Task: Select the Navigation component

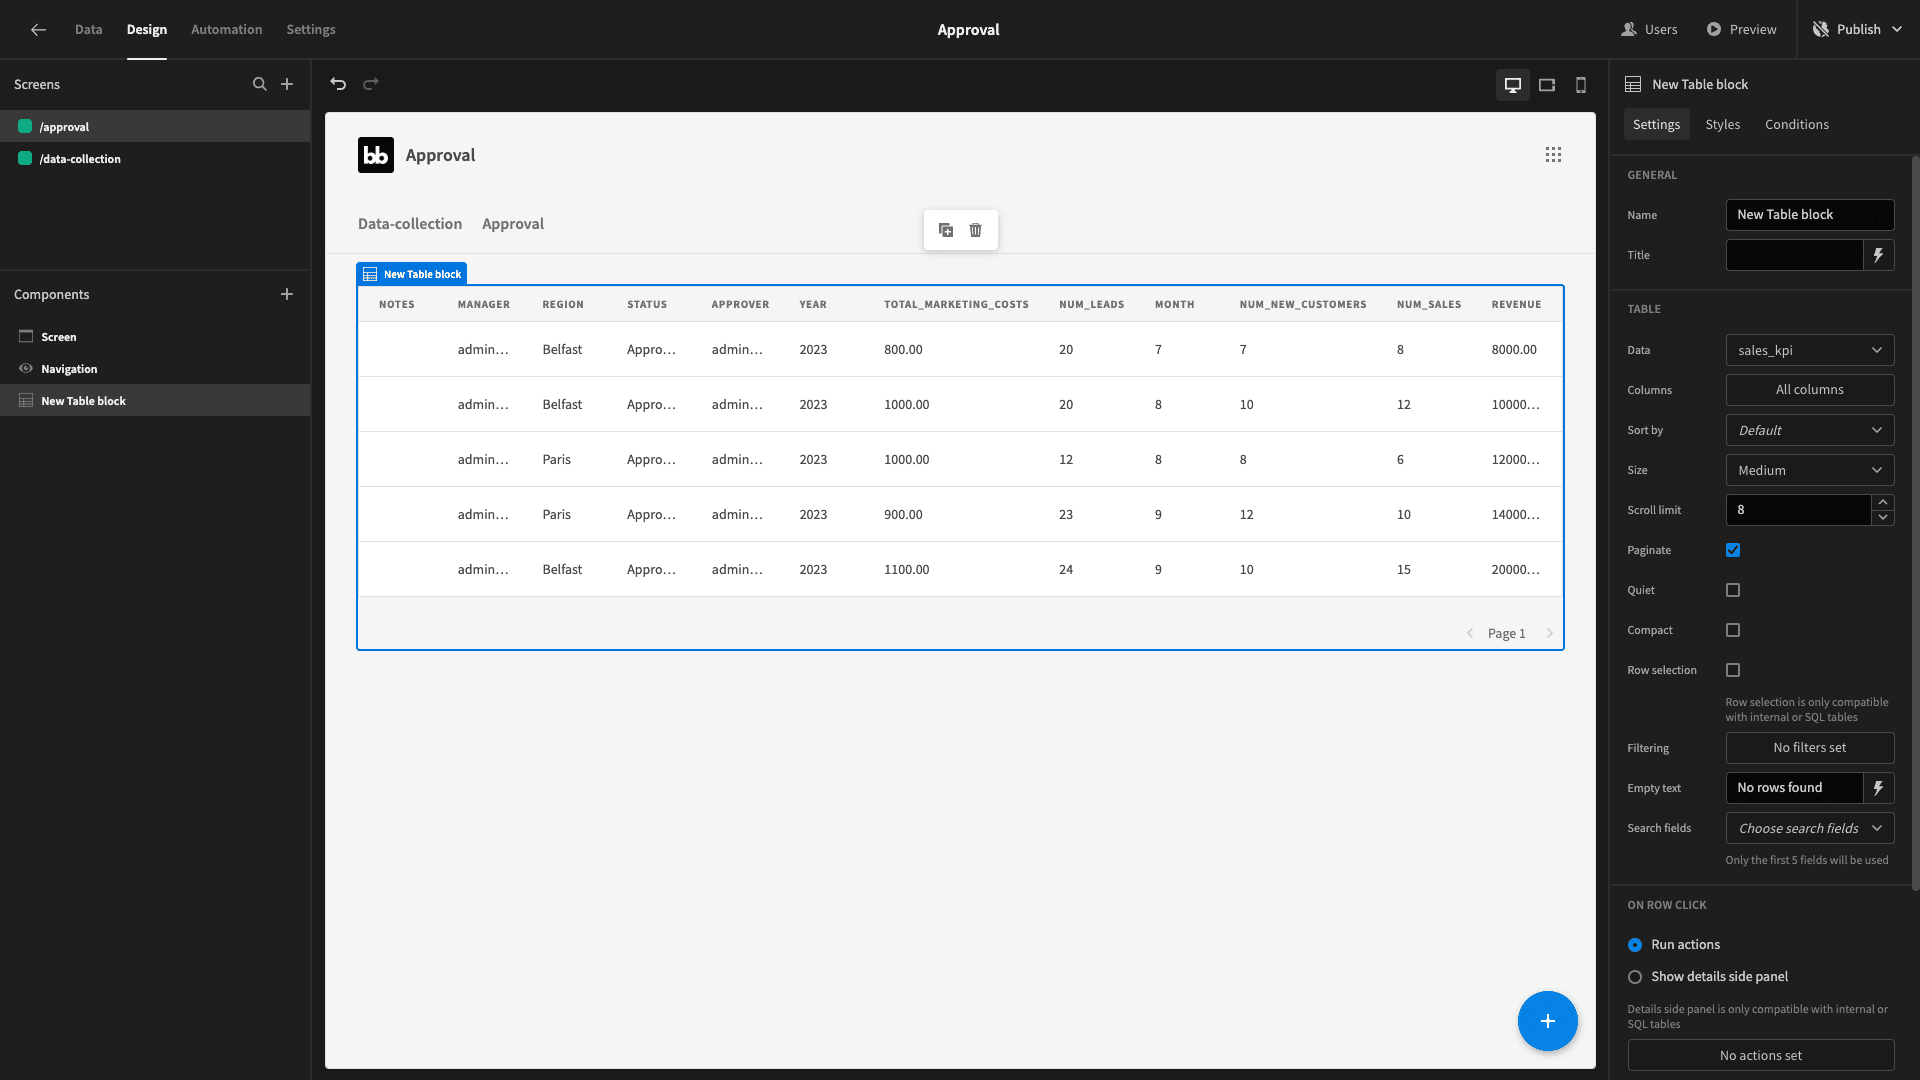Action: click(155, 369)
